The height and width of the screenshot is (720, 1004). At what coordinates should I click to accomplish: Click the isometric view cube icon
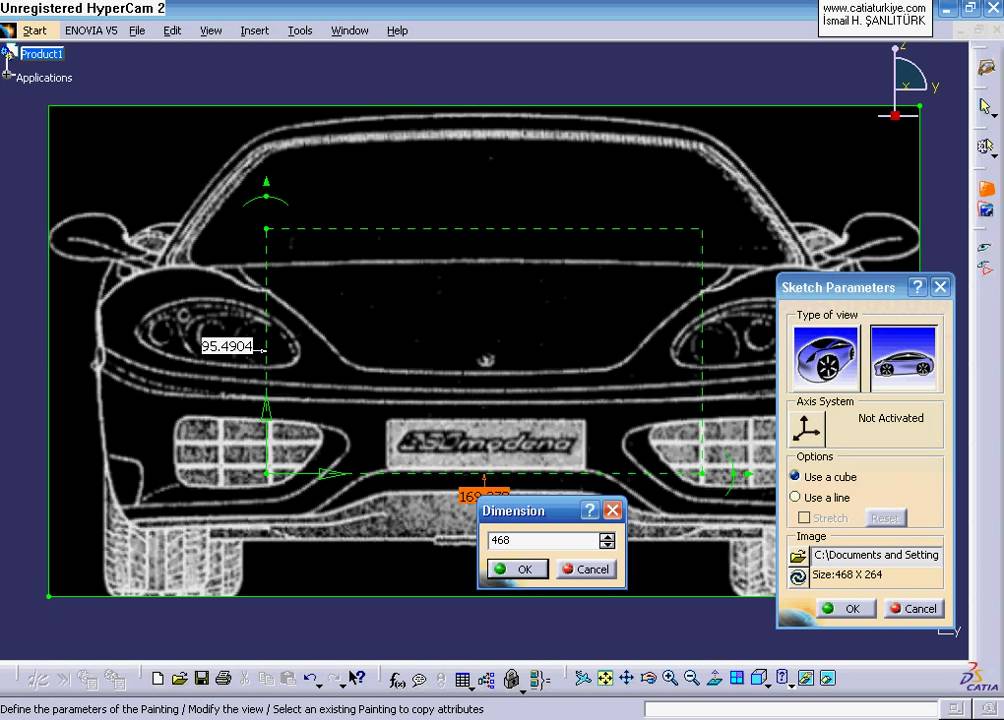pos(758,678)
